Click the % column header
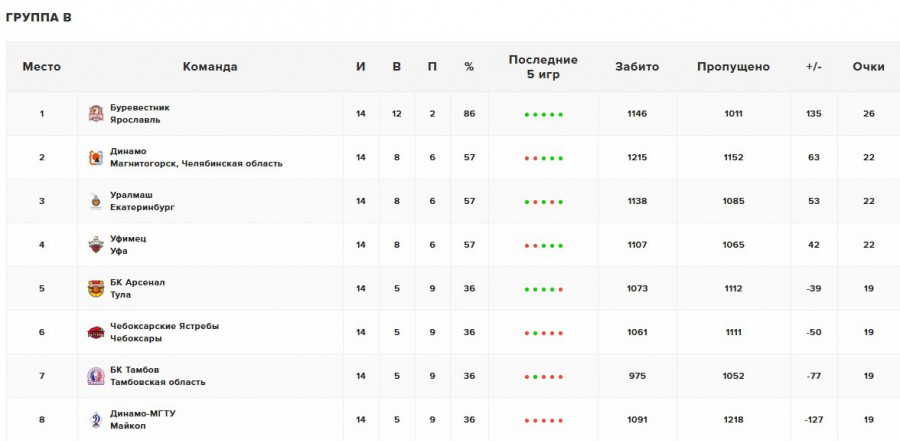Screen dimensions: 900x441 coord(469,67)
